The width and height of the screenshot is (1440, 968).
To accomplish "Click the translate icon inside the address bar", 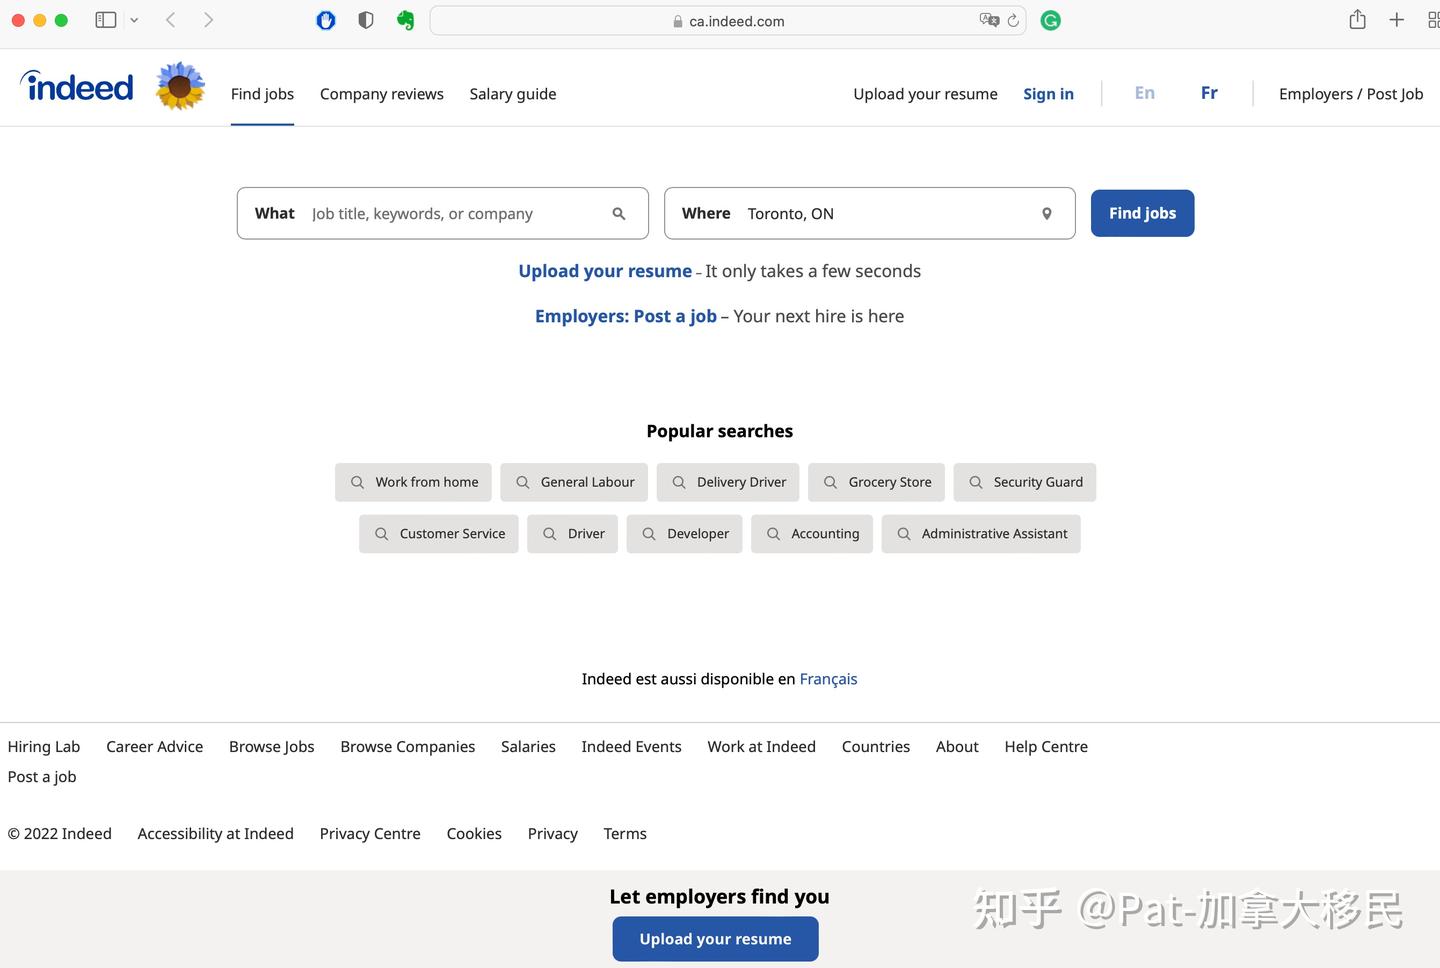I will pos(988,19).
